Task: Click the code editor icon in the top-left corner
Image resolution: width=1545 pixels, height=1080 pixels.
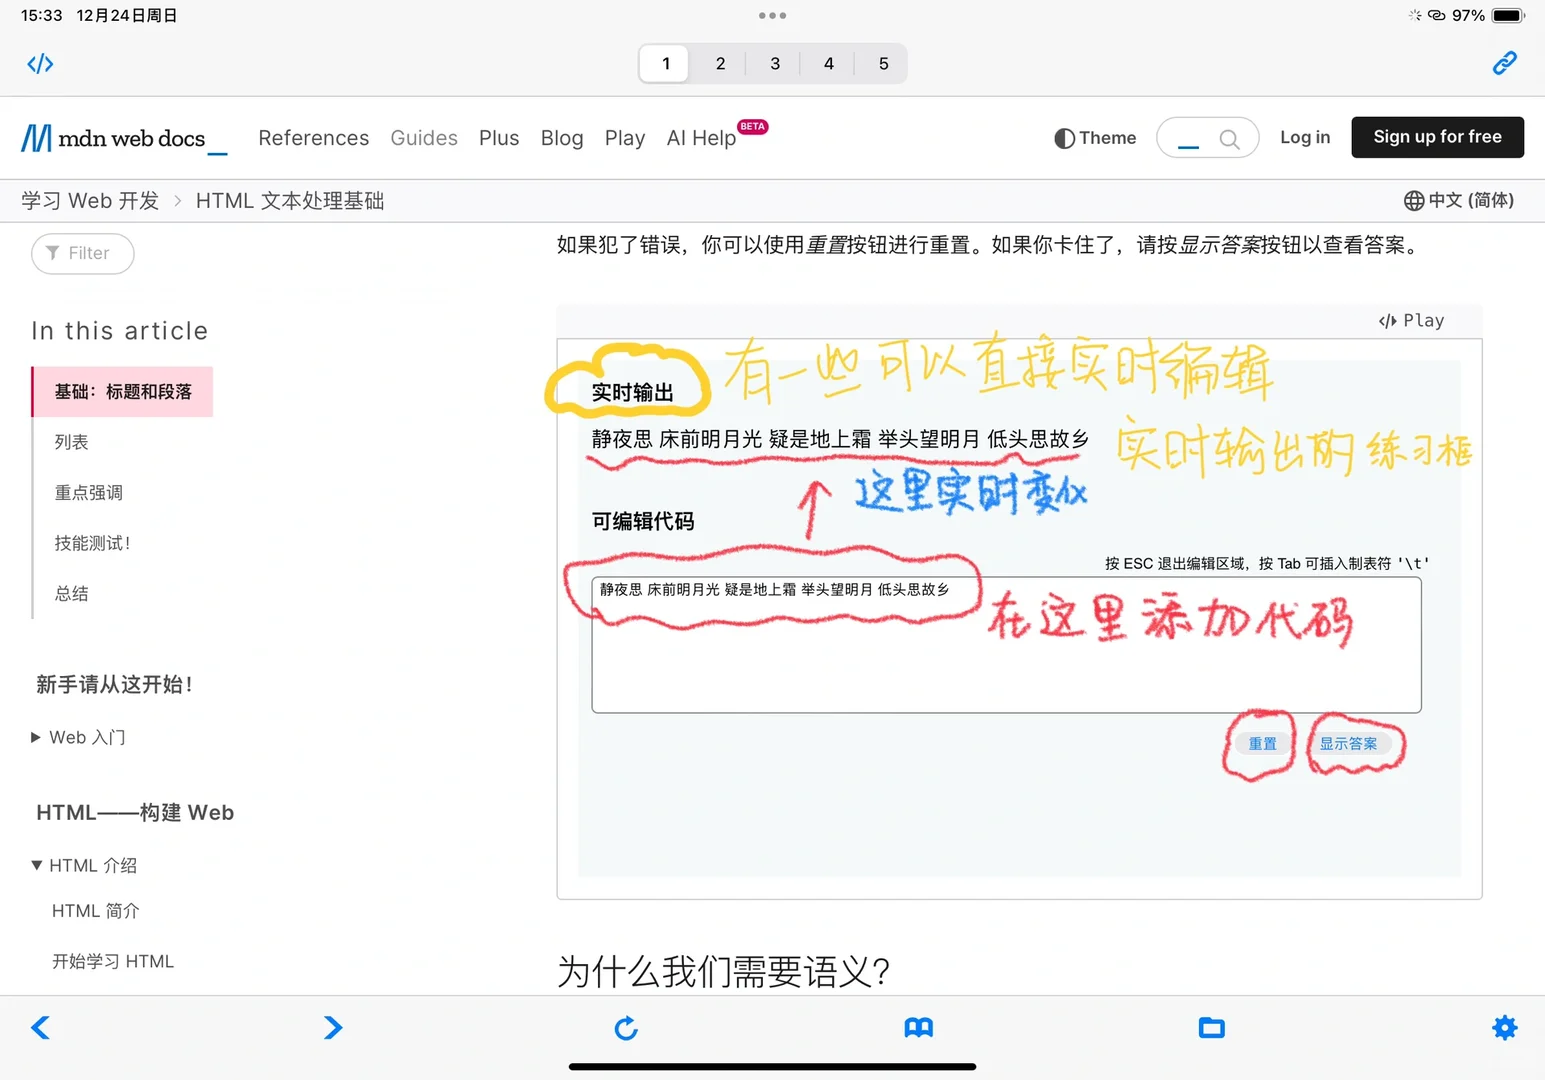Action: (40, 63)
